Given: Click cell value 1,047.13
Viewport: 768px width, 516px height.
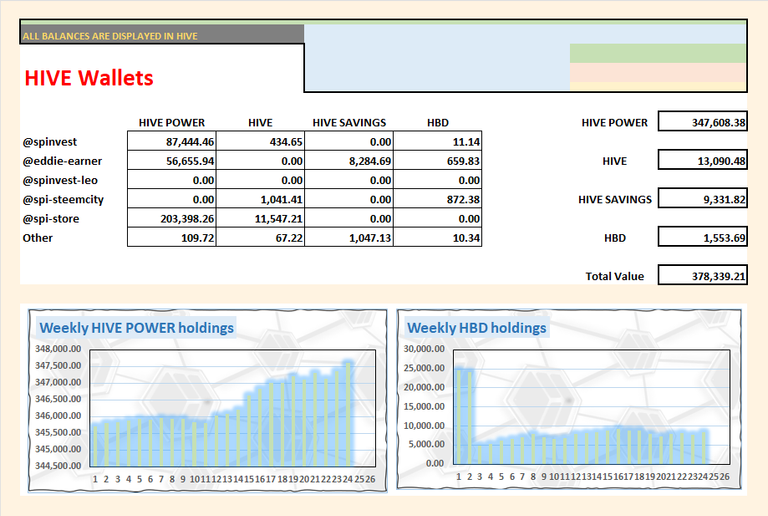Looking at the screenshot, I should [x=349, y=237].
